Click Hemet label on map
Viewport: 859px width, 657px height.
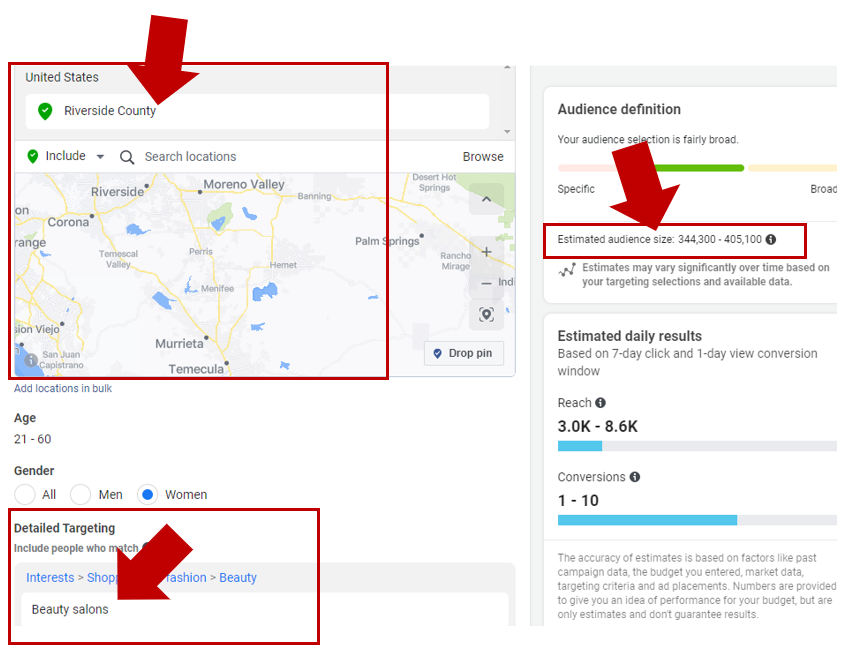tap(283, 265)
